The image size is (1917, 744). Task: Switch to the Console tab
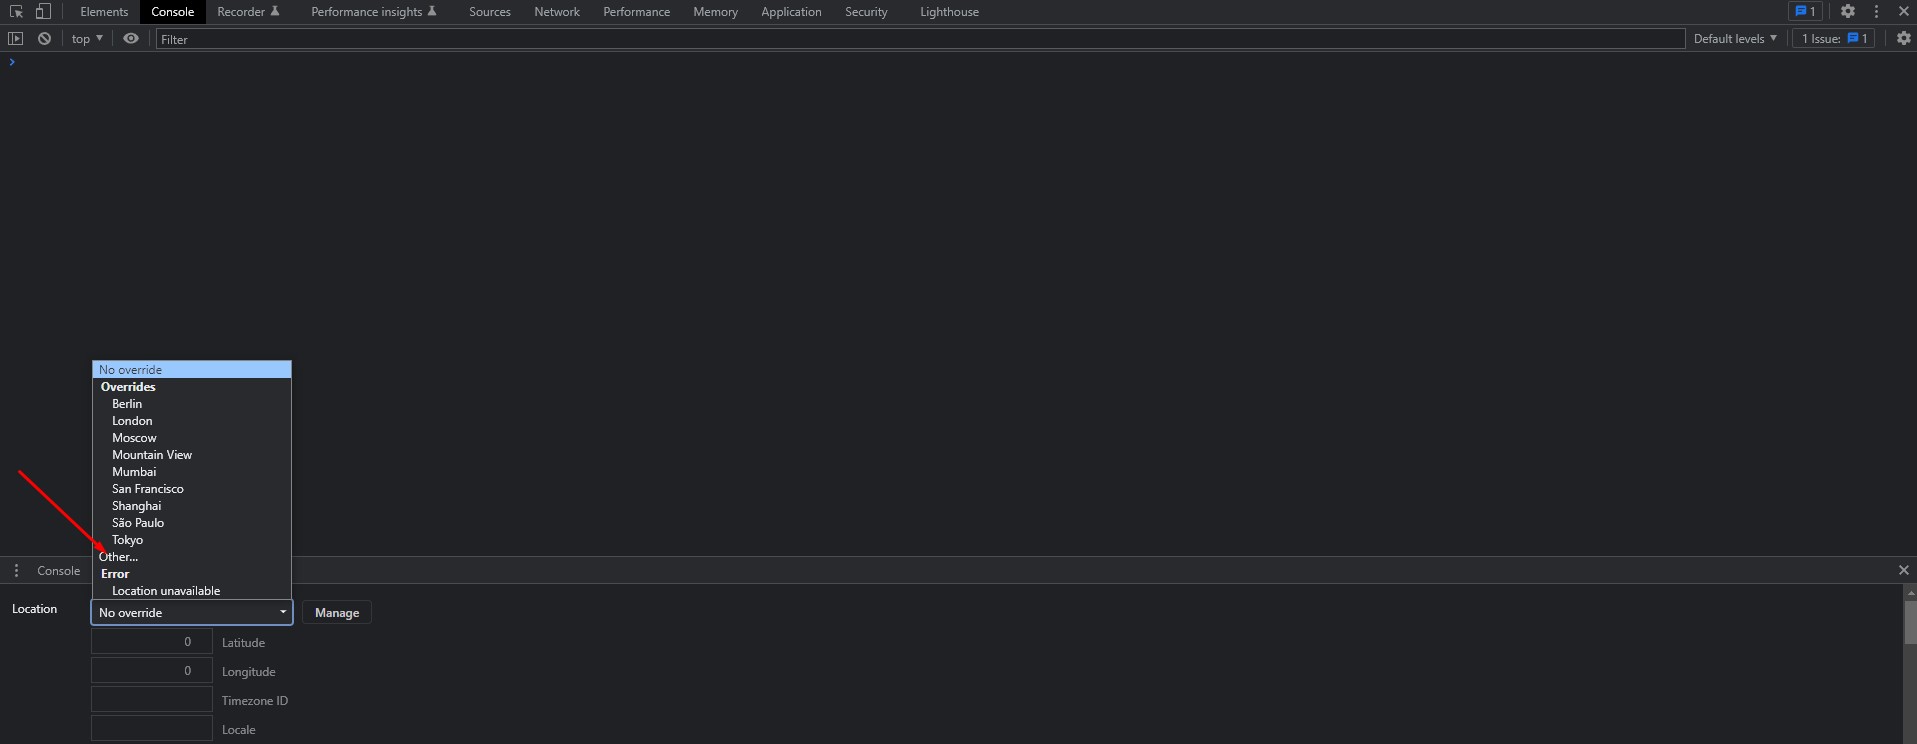(x=173, y=12)
